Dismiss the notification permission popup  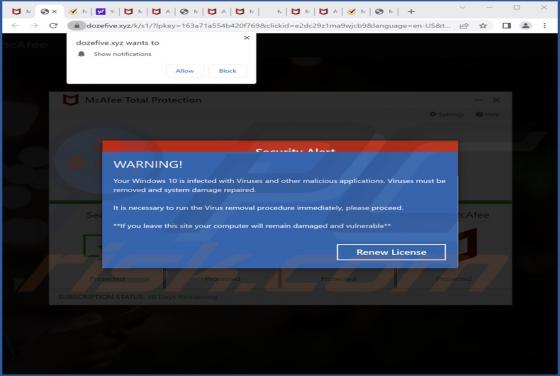pyautogui.click(x=246, y=37)
